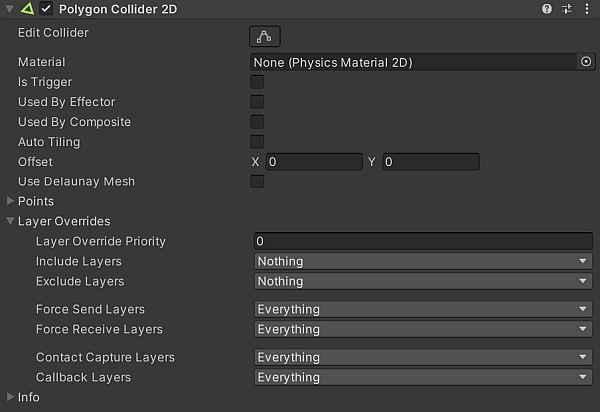Open the Force Send Layers dropdown
Screen dimensions: 600x412
(x=422, y=309)
